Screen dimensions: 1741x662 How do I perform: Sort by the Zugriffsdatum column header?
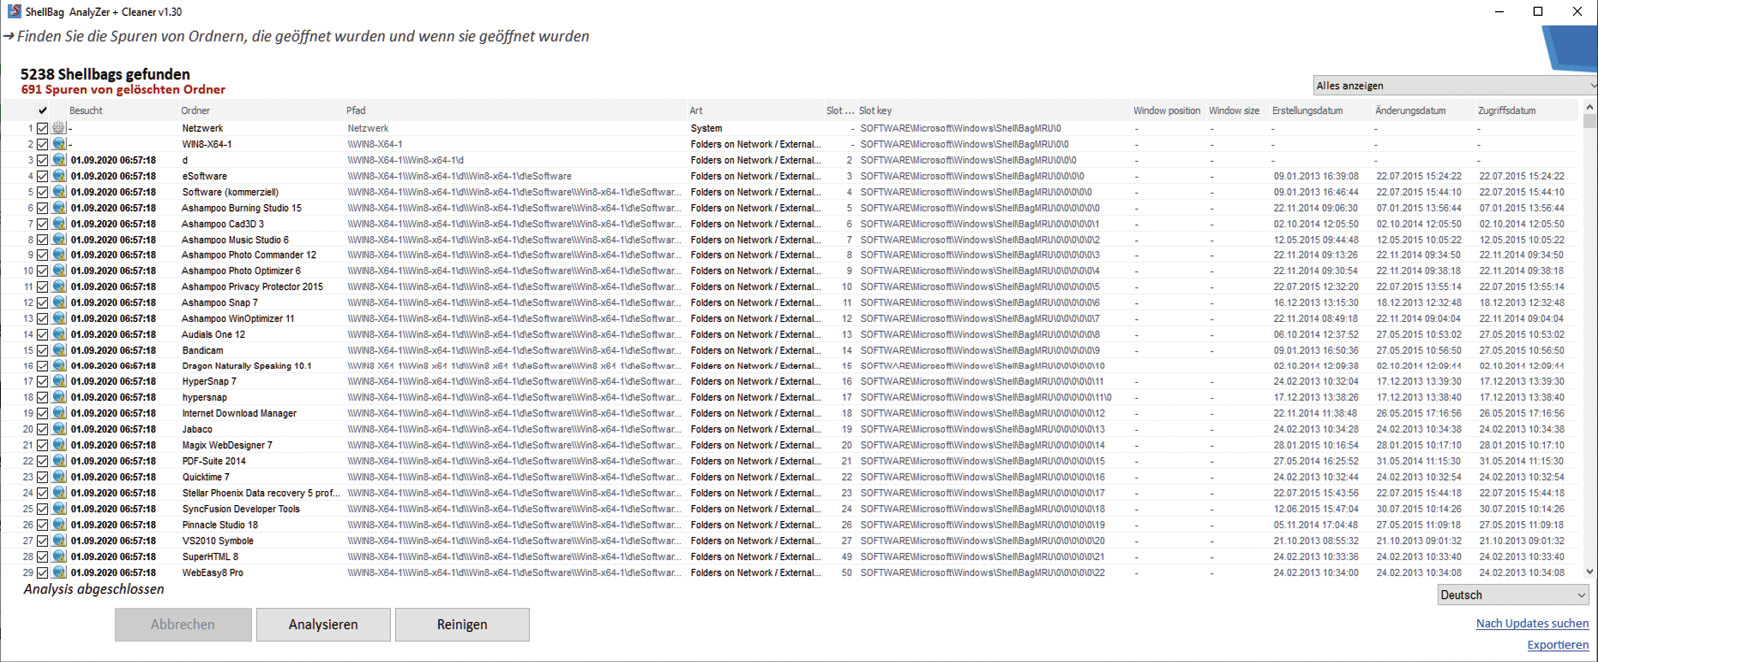(x=1507, y=111)
